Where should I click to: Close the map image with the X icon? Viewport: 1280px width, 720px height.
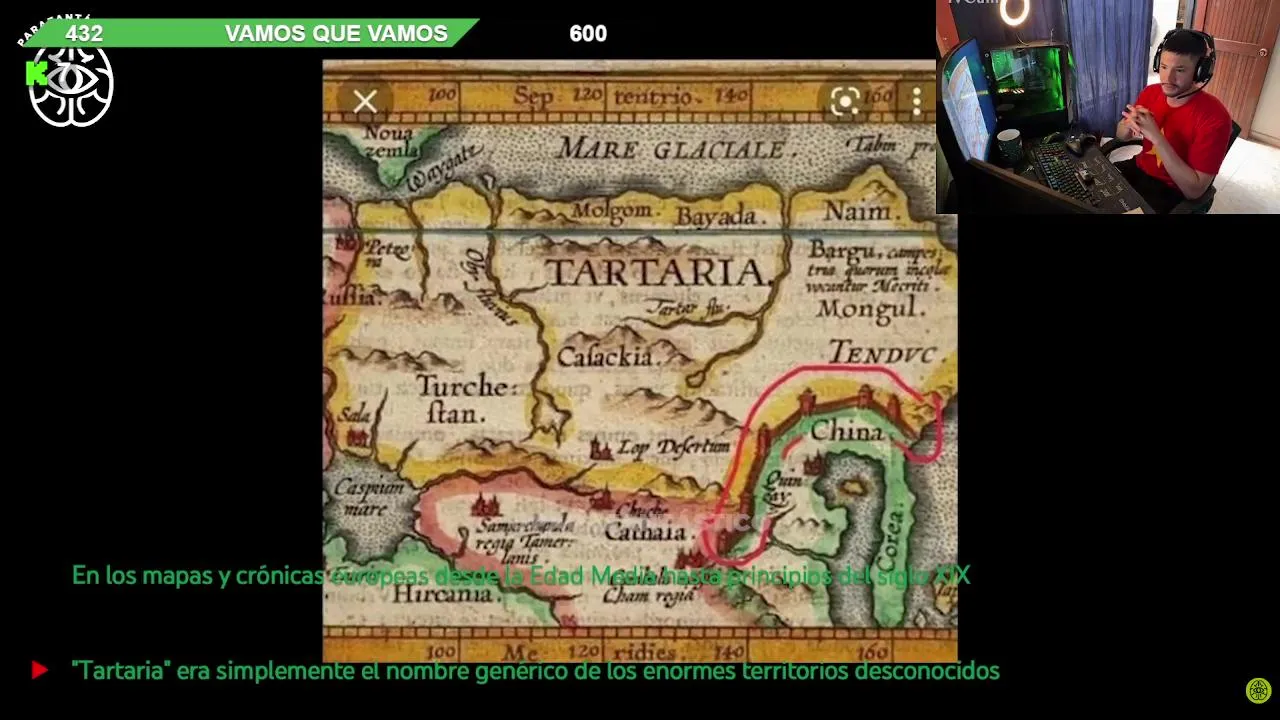click(x=365, y=101)
